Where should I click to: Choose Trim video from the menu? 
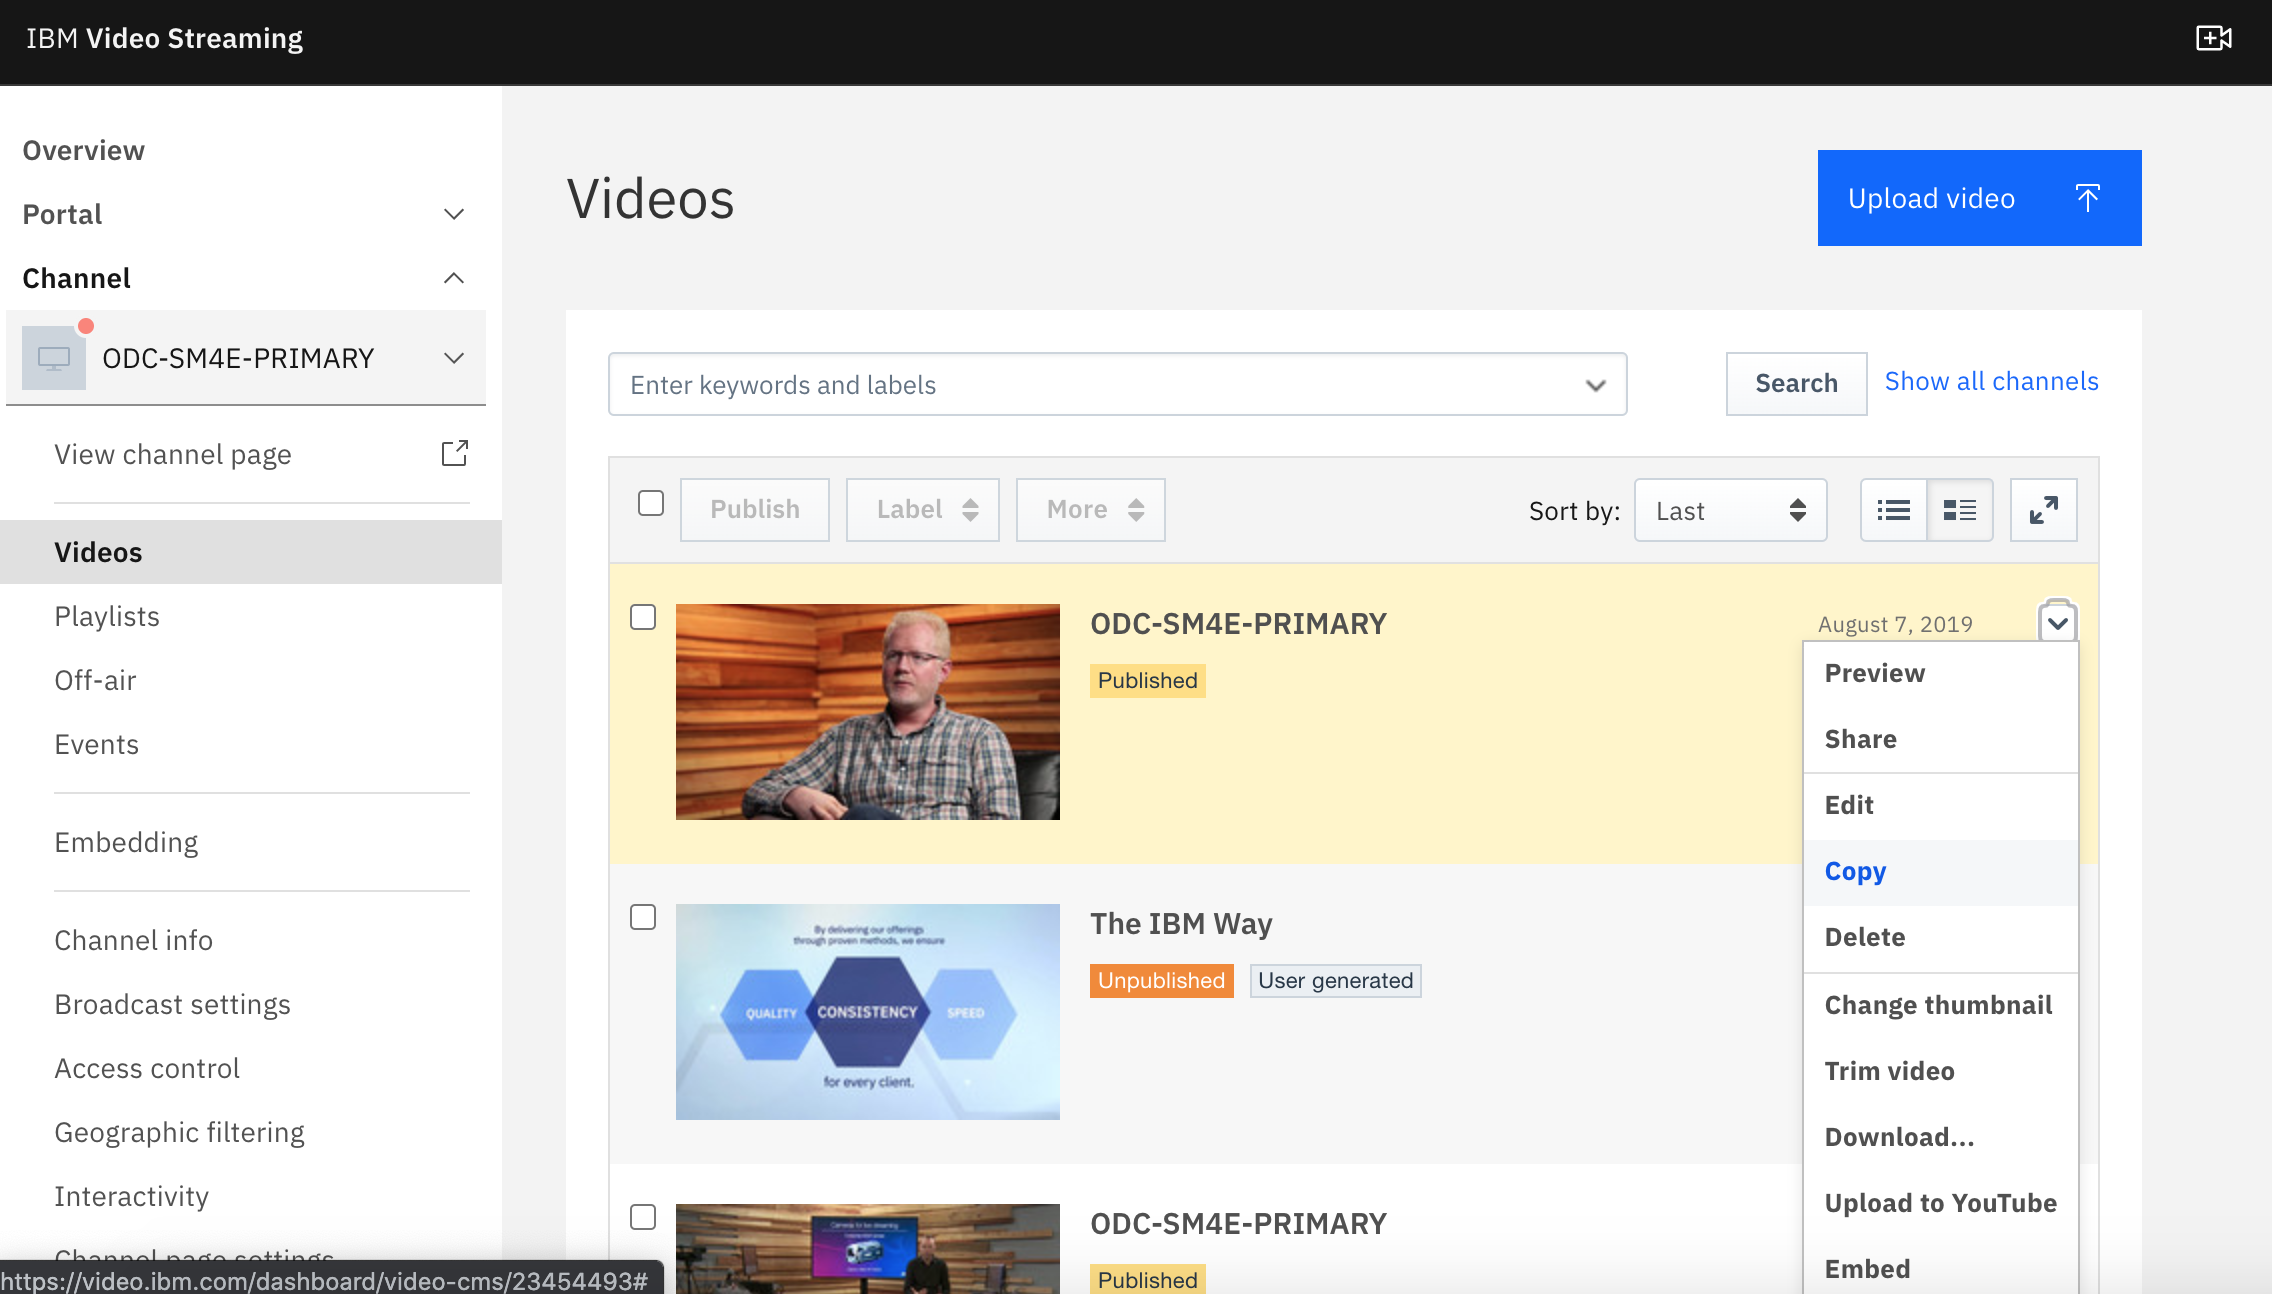tap(1941, 1071)
